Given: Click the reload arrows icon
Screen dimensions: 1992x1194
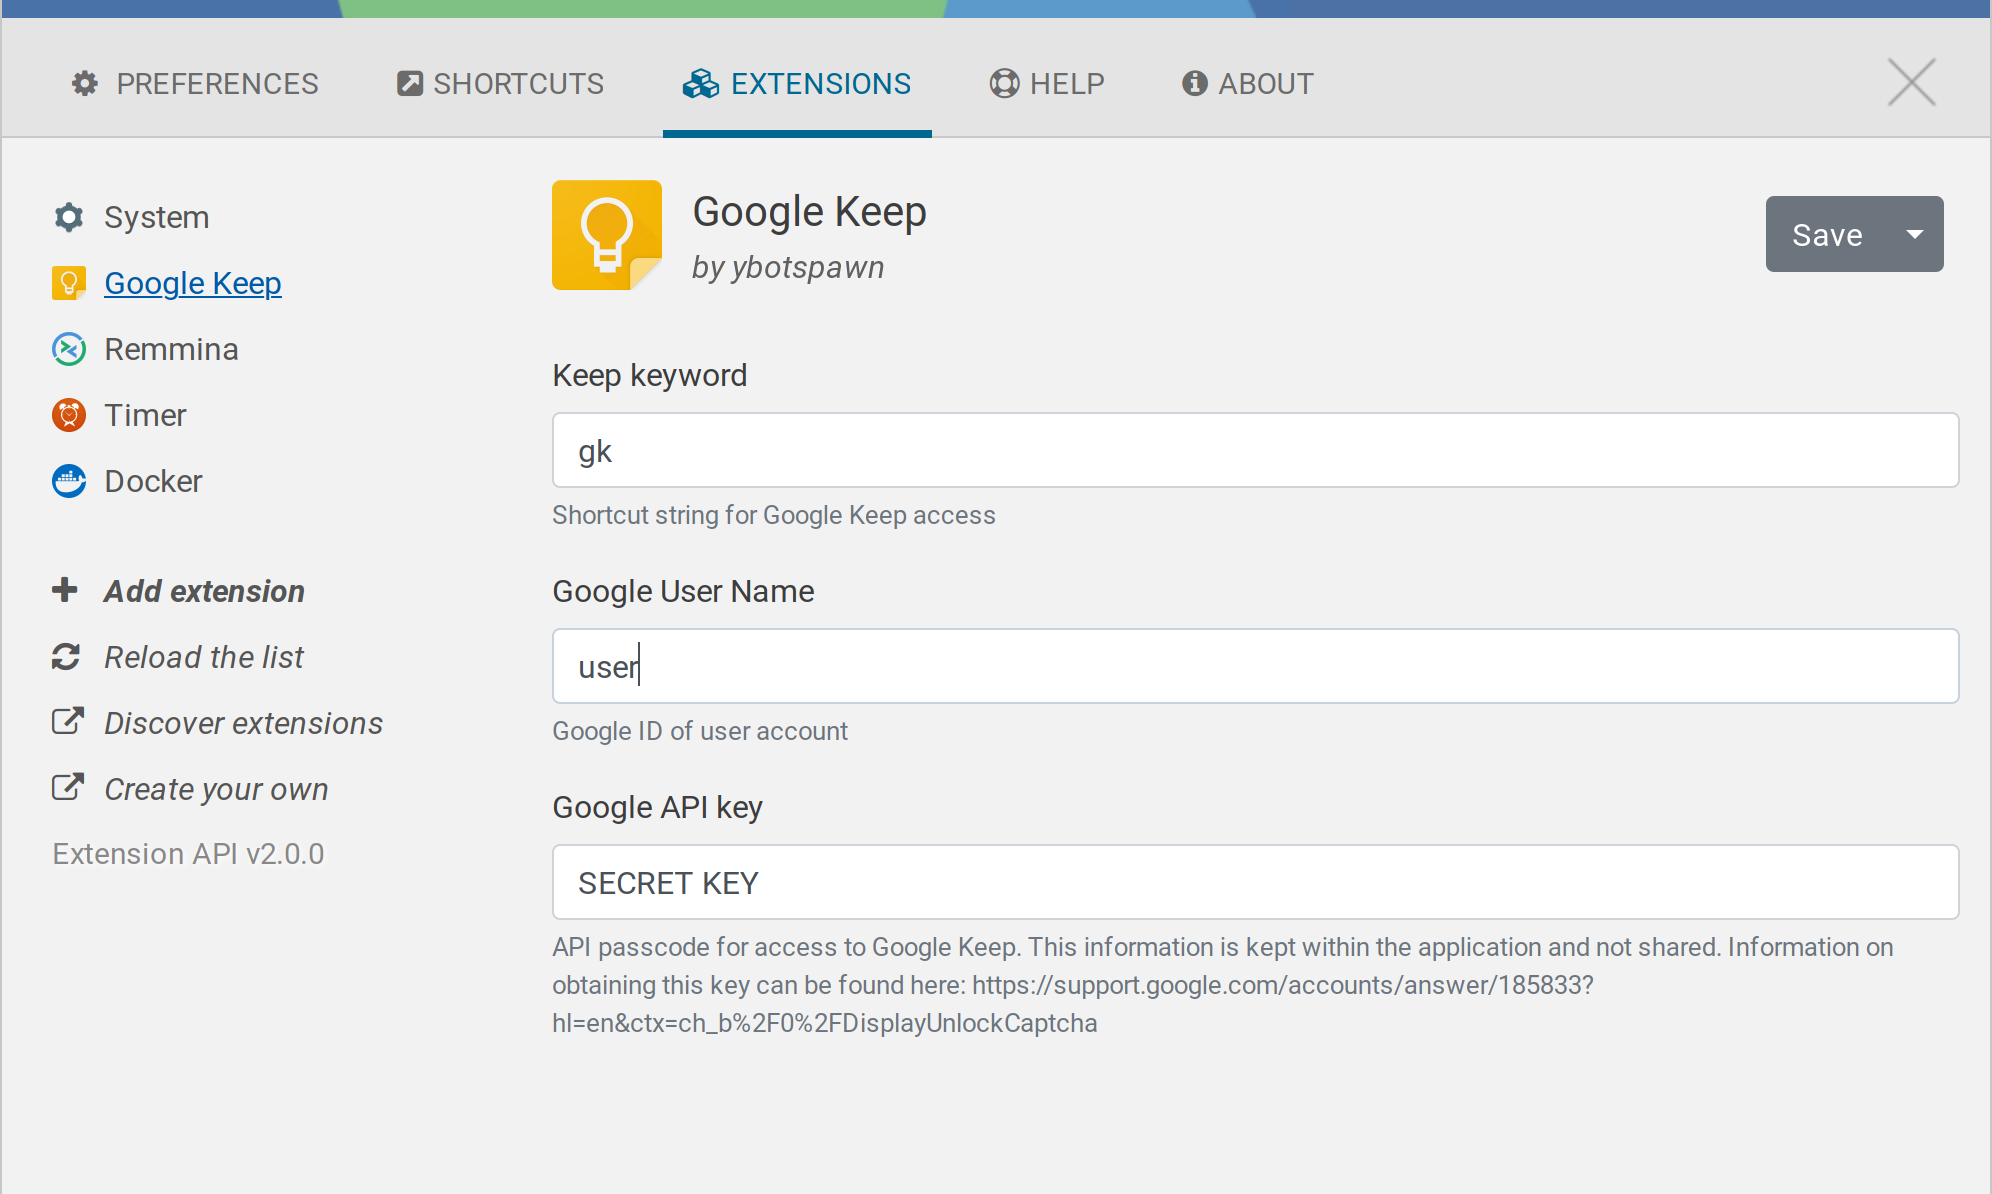Looking at the screenshot, I should click(x=66, y=657).
